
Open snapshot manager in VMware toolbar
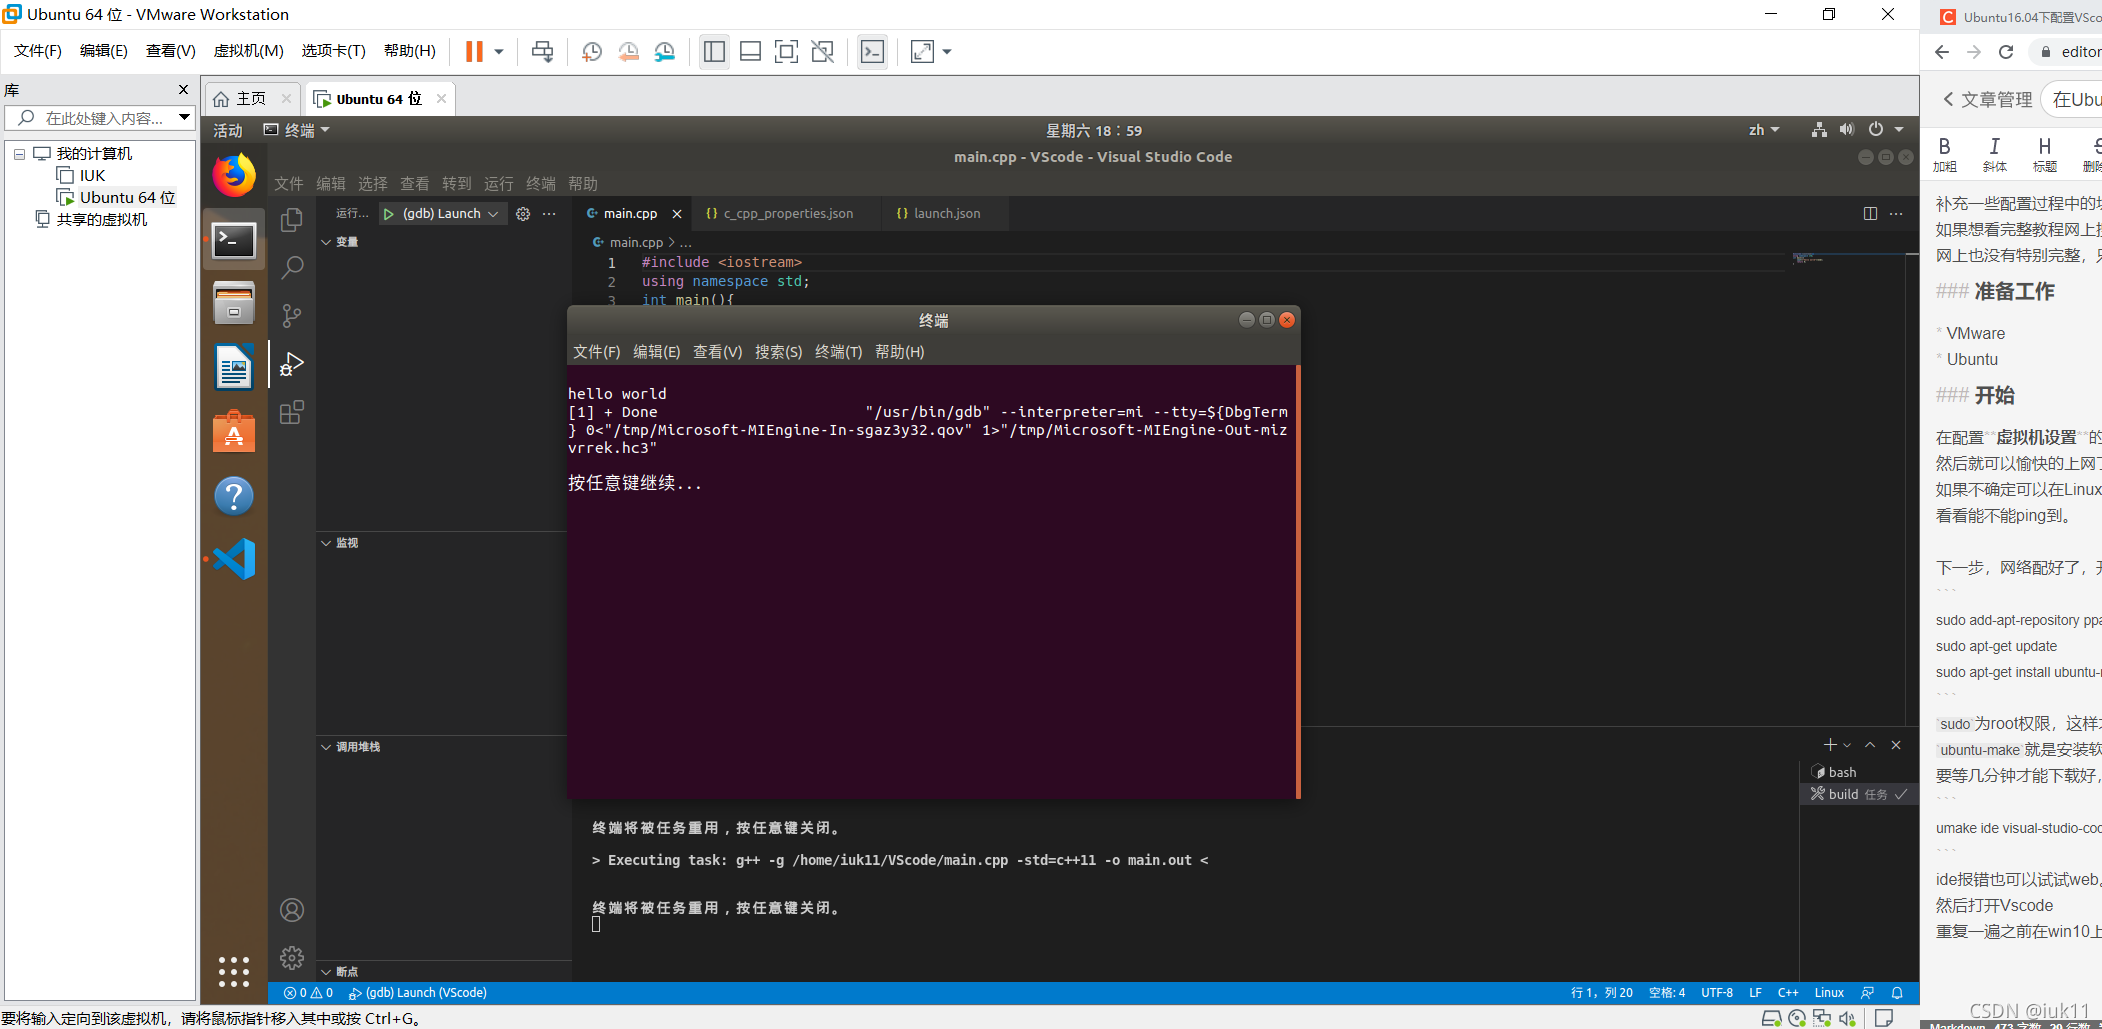click(665, 52)
